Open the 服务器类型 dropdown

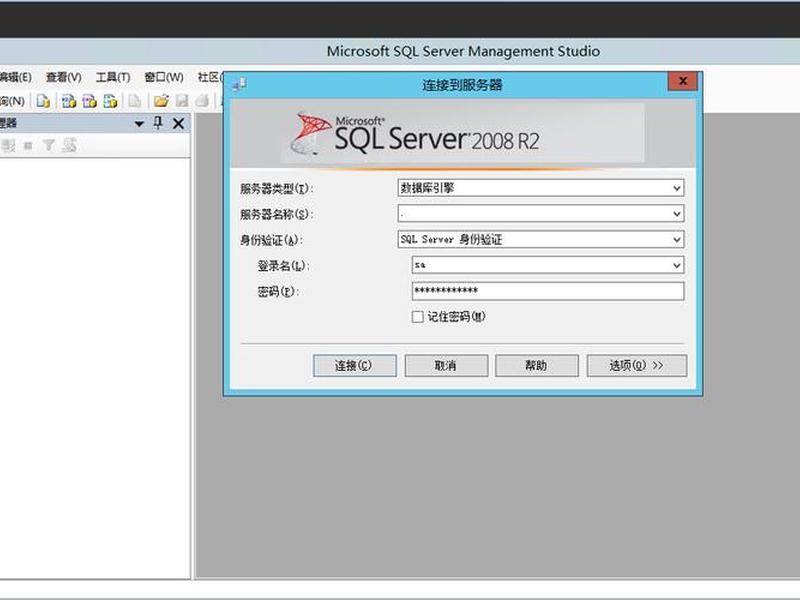coord(677,188)
